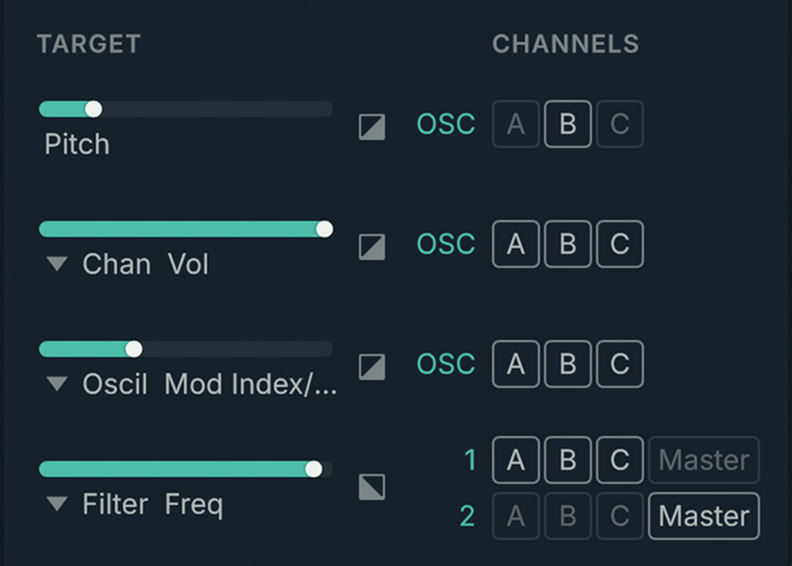Click the Master button for filter 2

pyautogui.click(x=704, y=516)
